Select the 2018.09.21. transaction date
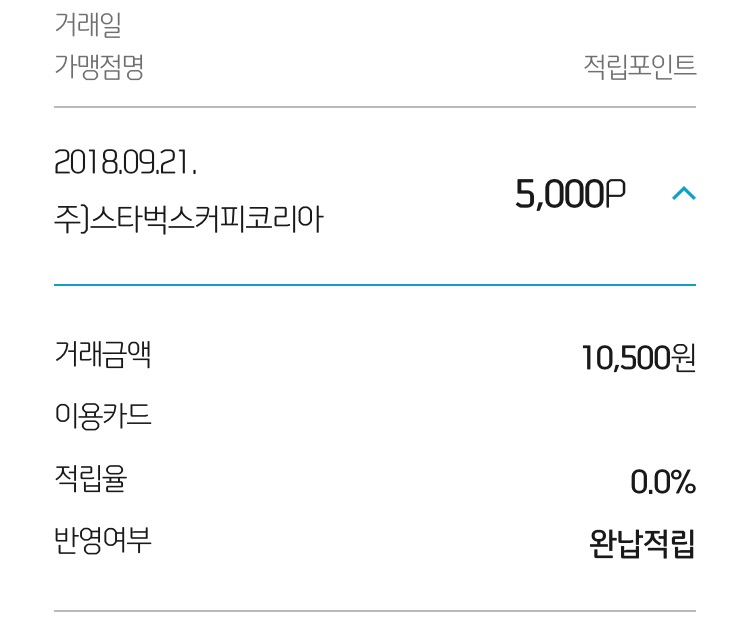Image resolution: width=750 pixels, height=621 pixels. click(x=125, y=163)
